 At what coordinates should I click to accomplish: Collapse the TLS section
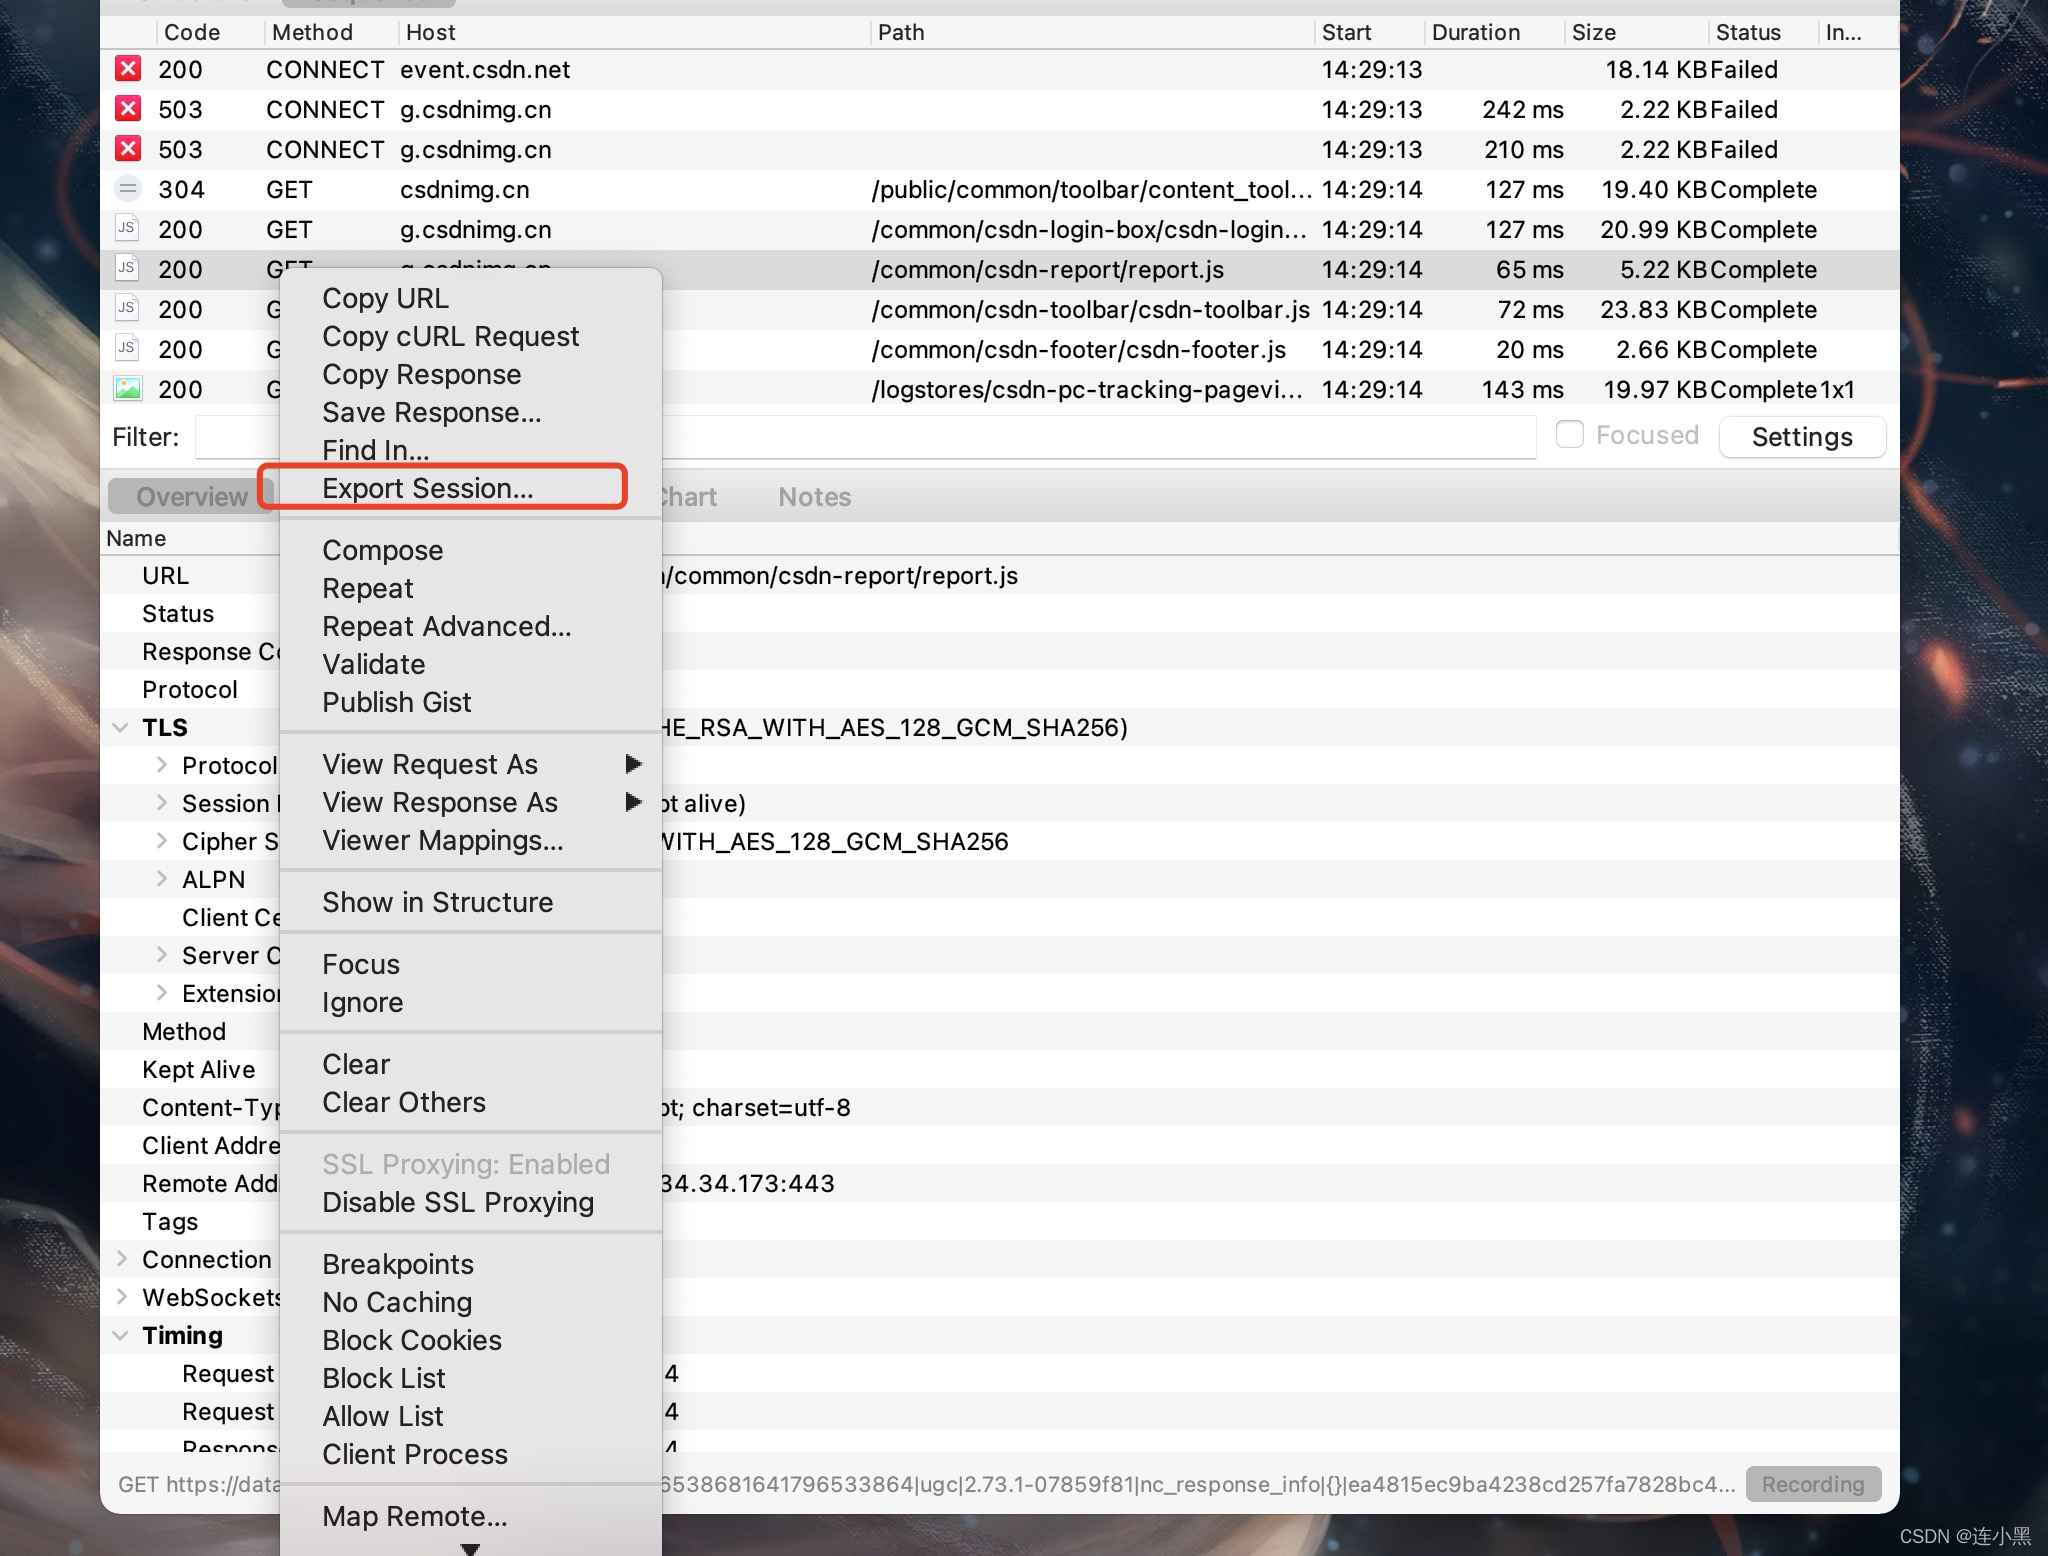[x=121, y=728]
